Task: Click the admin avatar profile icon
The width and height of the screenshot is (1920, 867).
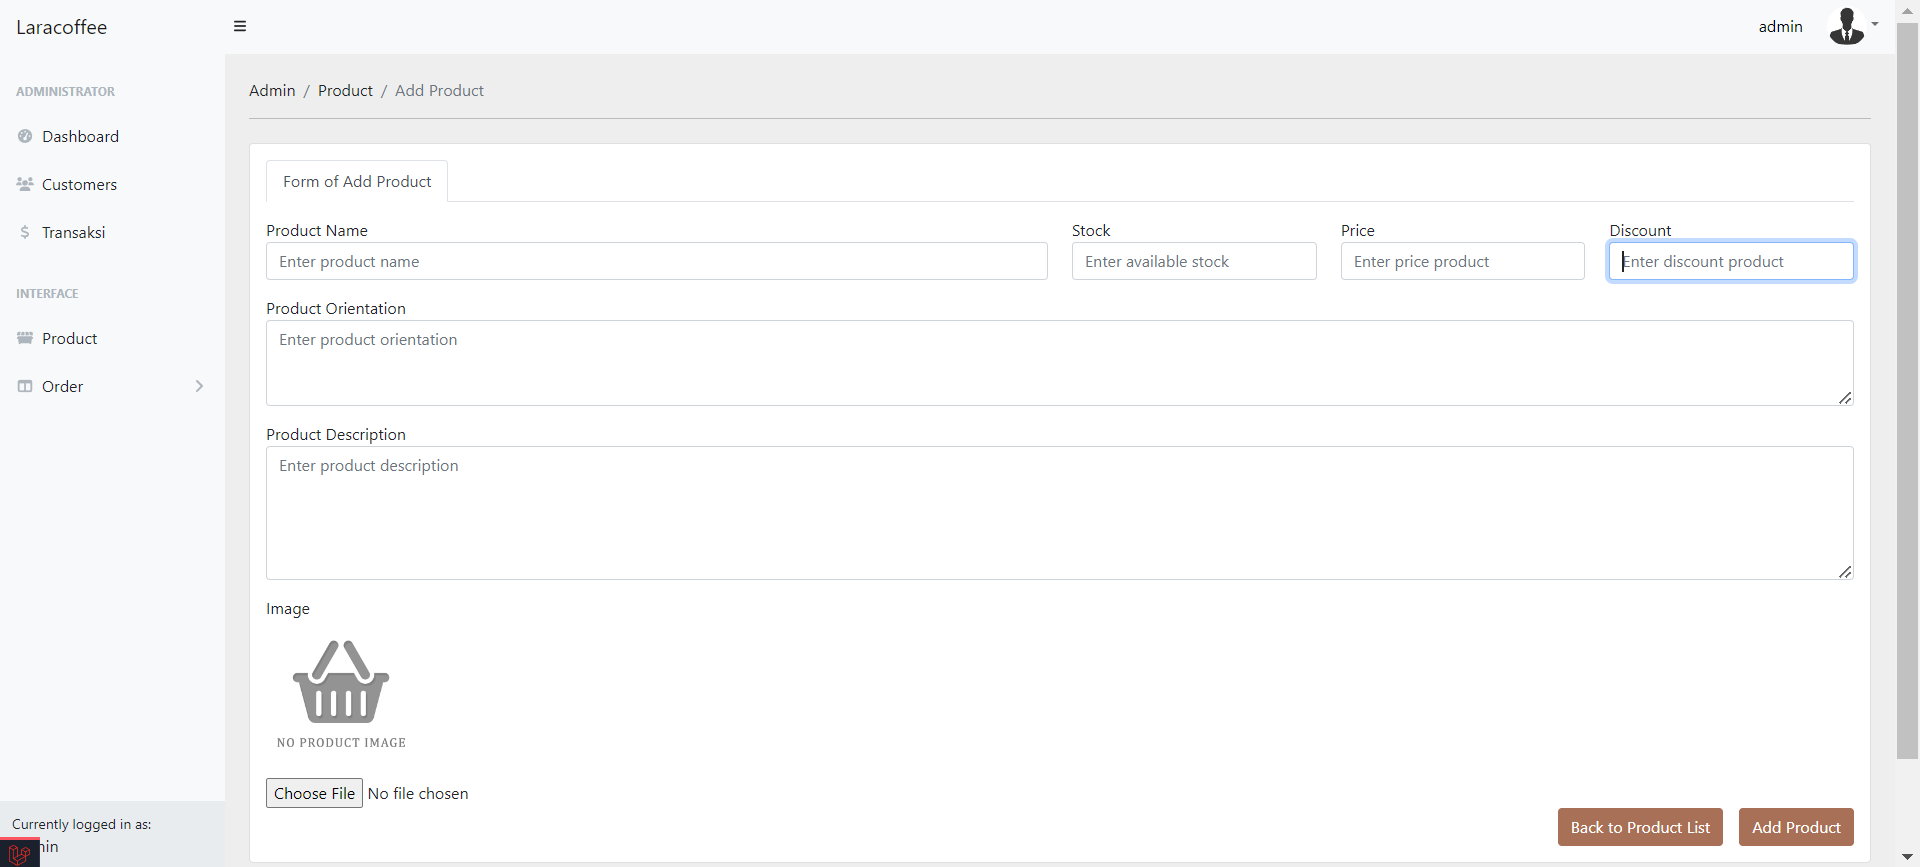Action: pos(1846,26)
